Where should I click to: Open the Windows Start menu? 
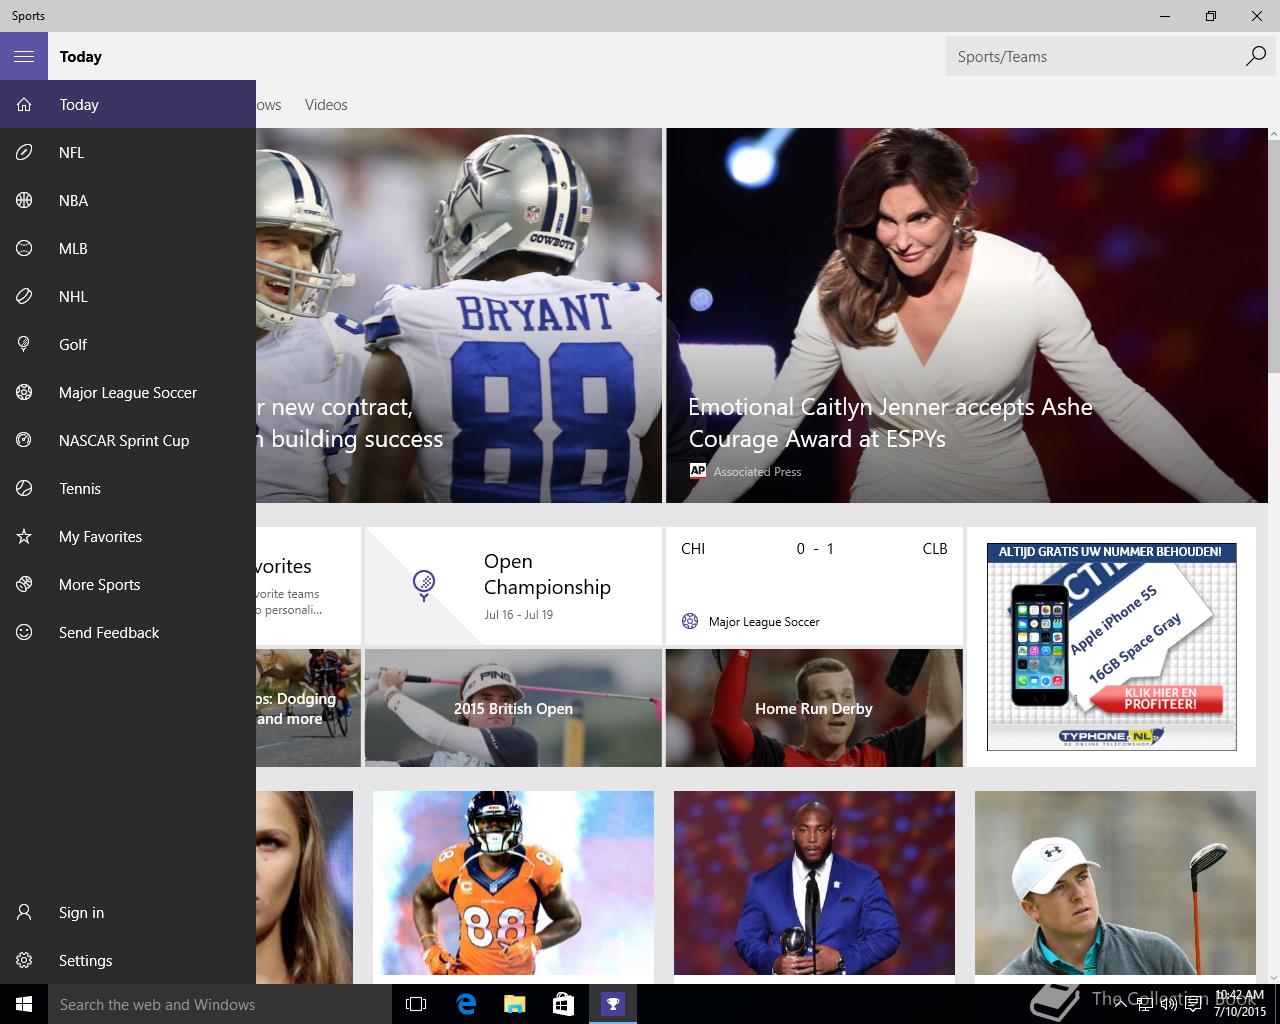pyautogui.click(x=24, y=1004)
